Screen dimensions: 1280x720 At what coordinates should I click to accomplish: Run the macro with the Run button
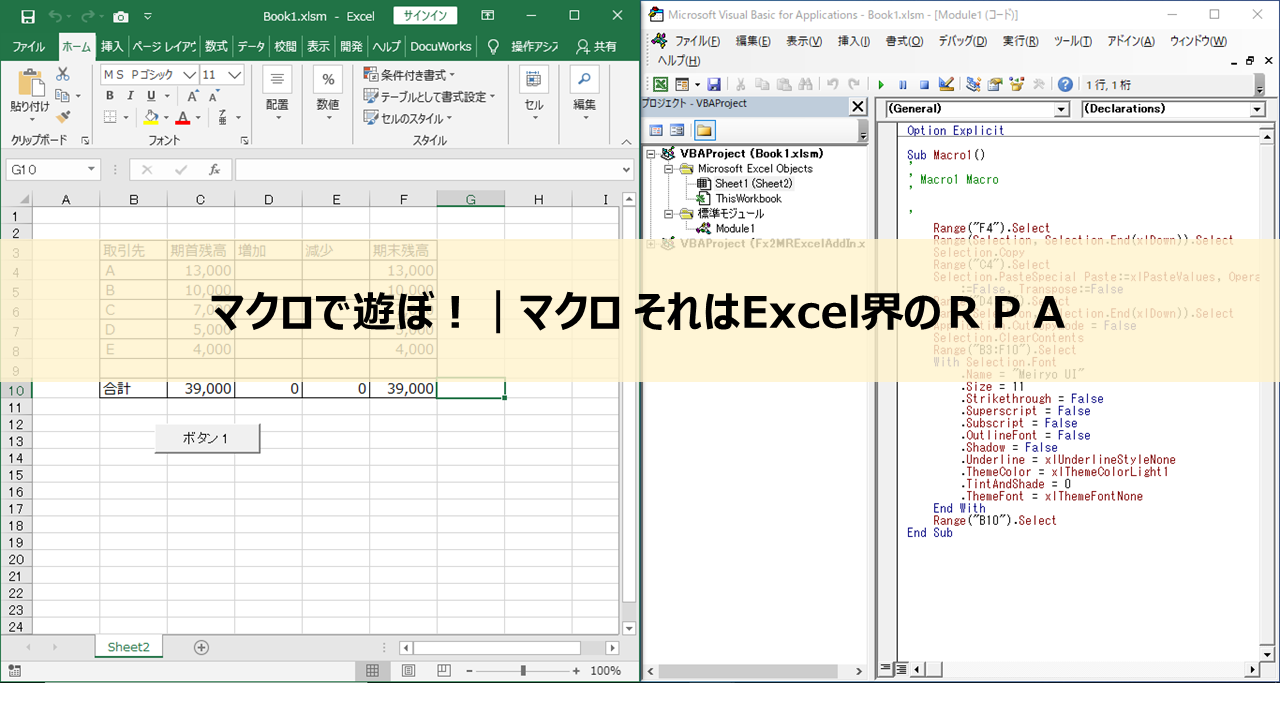pyautogui.click(x=882, y=84)
